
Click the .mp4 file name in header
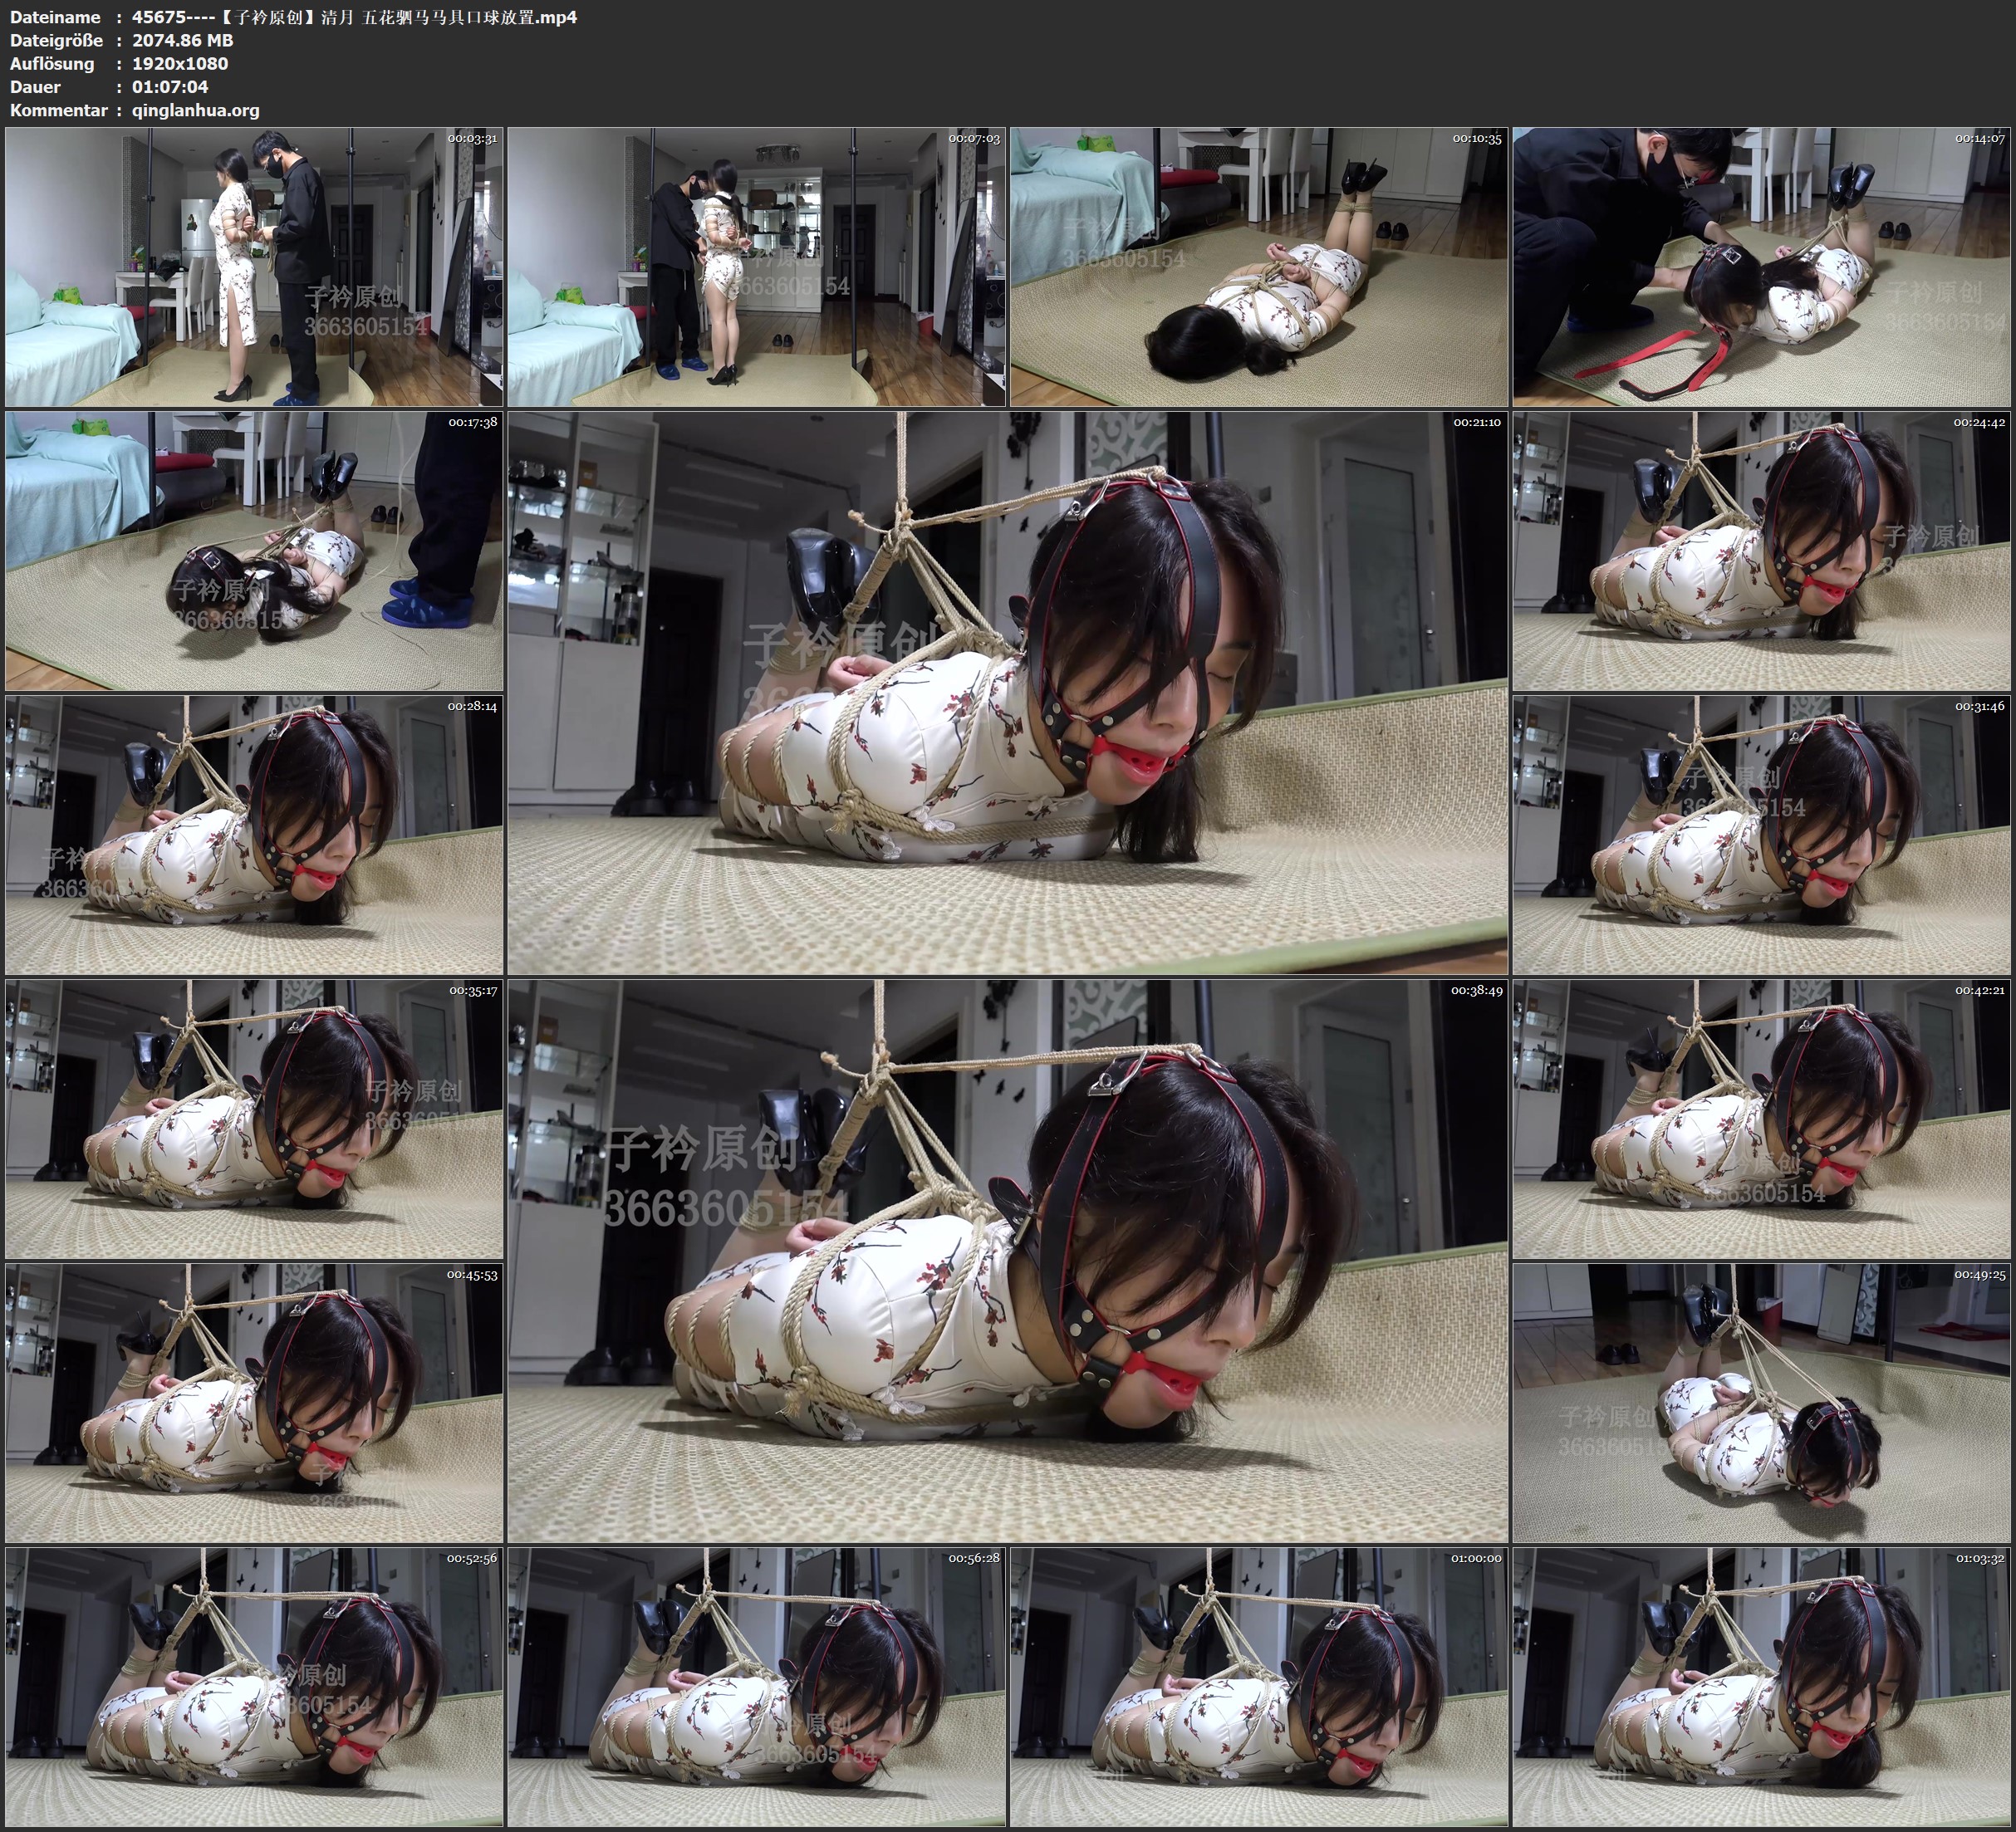click(354, 17)
